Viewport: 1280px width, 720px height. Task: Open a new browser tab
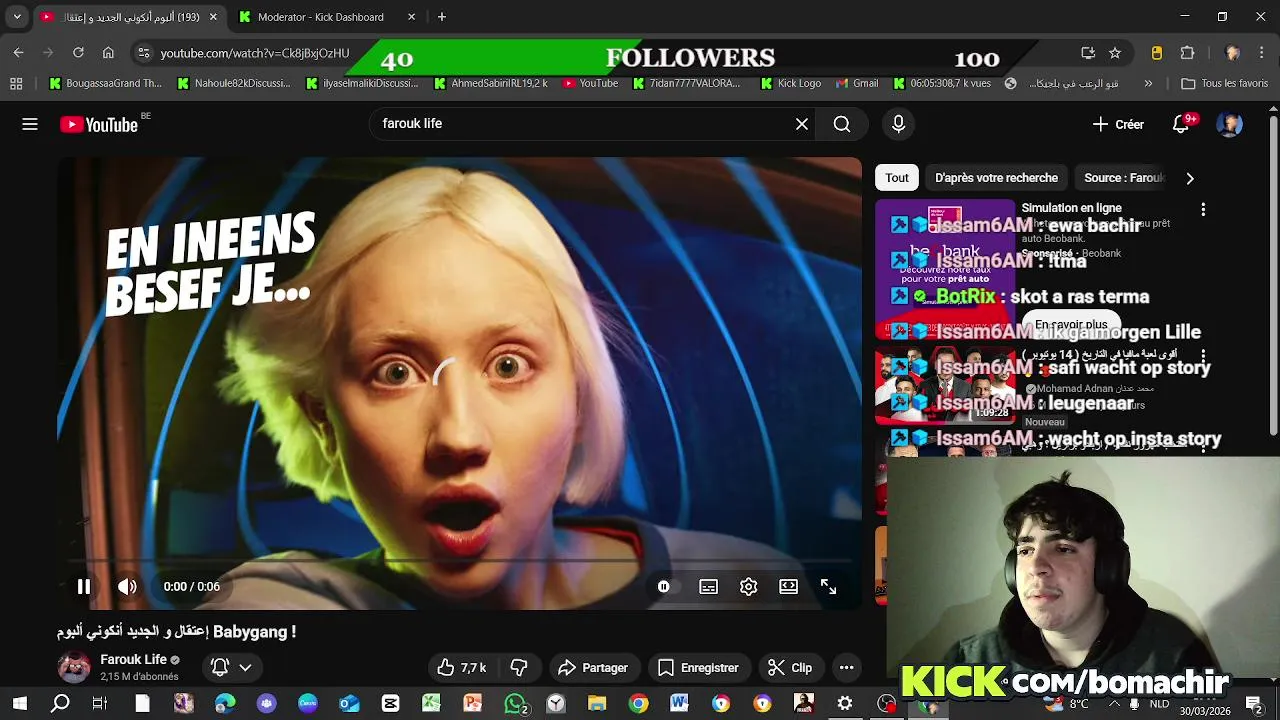coord(441,17)
